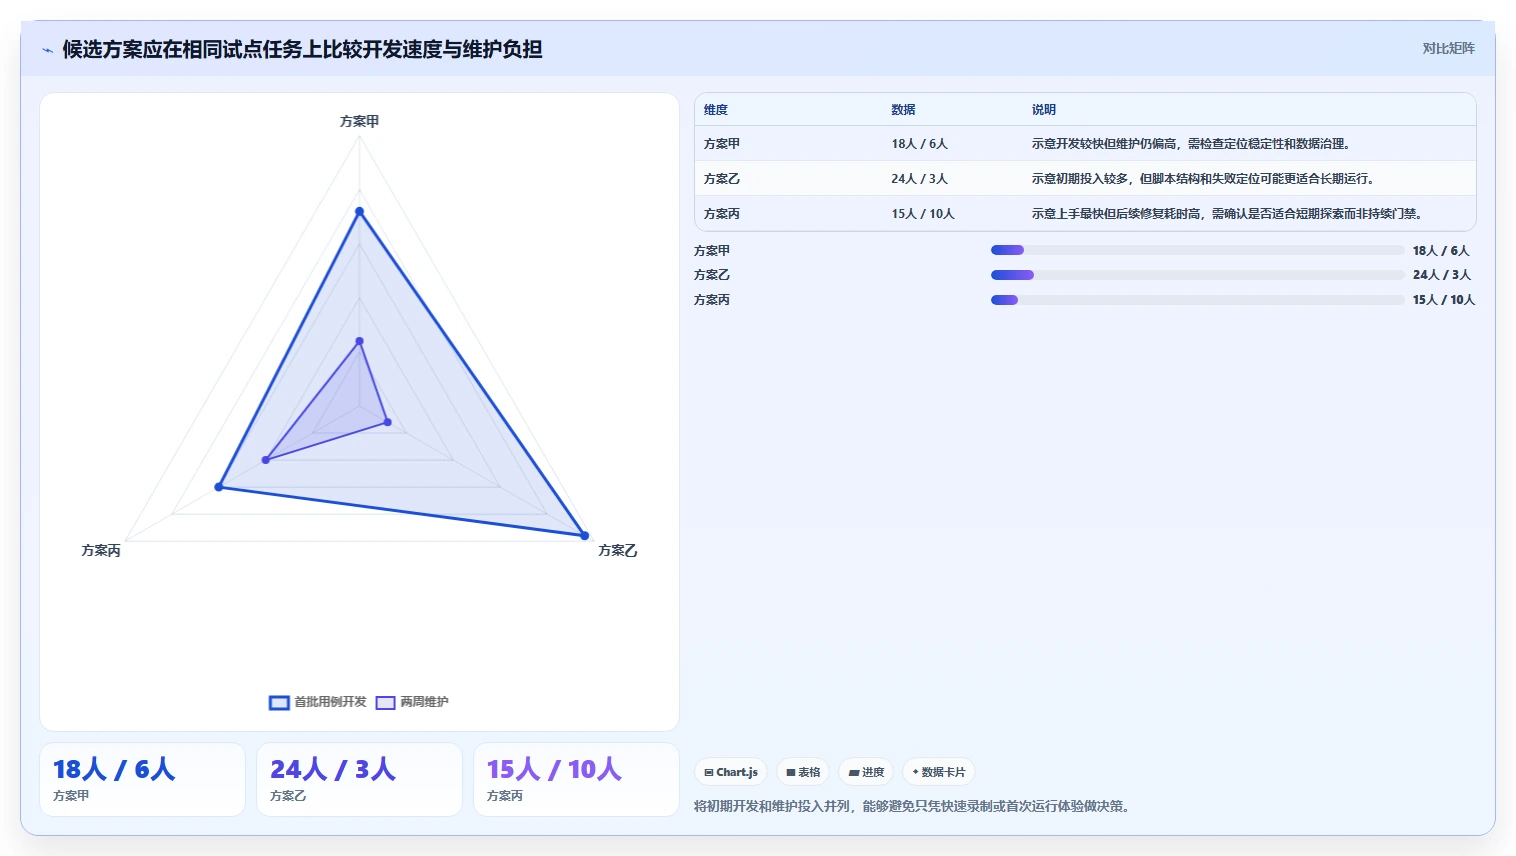Click the 方案丙 progress bar
This screenshot has height=856, width=1516.
(1197, 300)
